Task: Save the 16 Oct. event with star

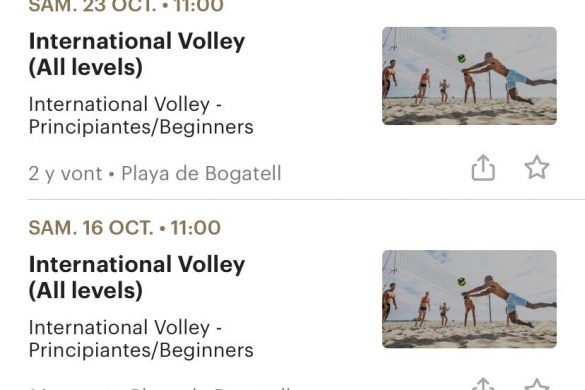Action: point(537,384)
